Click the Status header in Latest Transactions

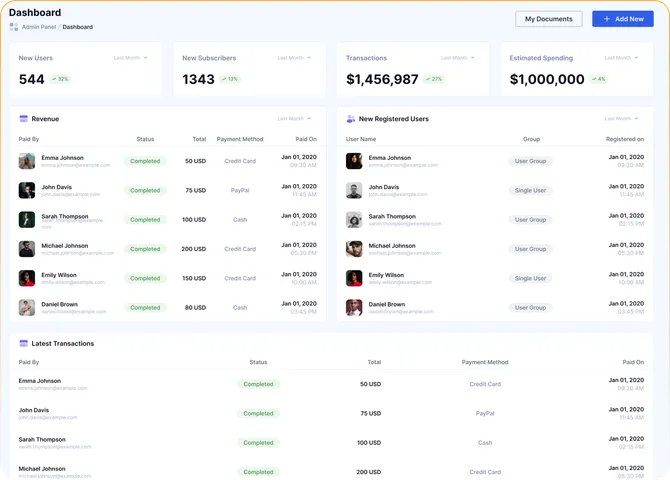coord(258,362)
